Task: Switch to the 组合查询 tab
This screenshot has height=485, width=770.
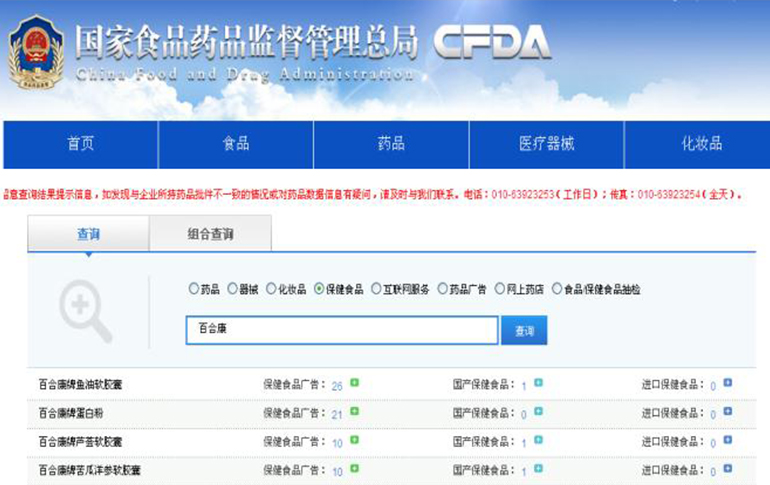Action: 210,234
